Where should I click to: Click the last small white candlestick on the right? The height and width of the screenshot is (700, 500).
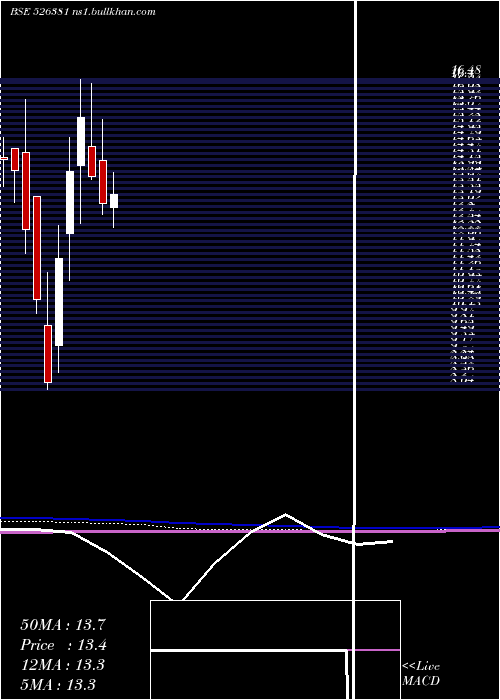(x=114, y=201)
